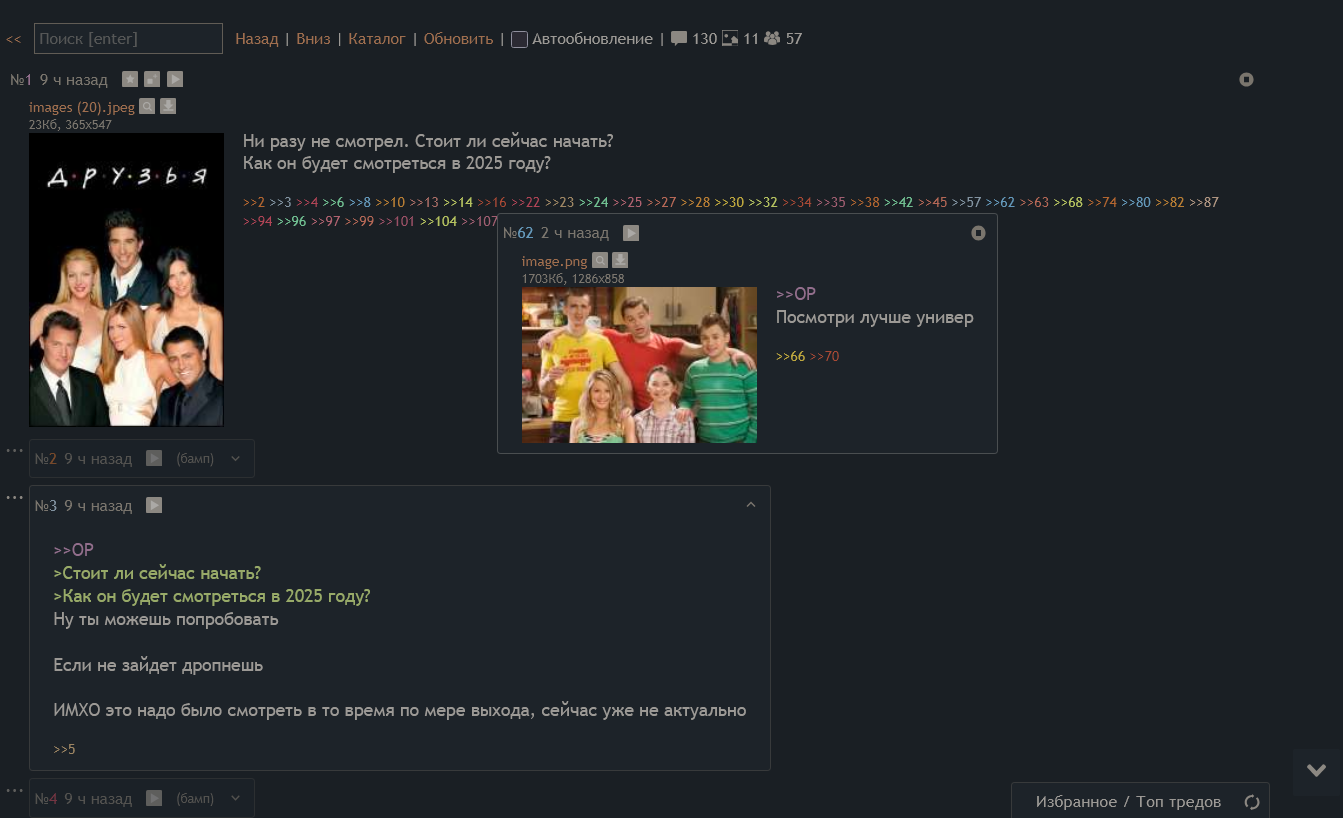Open the round options icon of post №1
The height and width of the screenshot is (818, 1343).
1246,79
